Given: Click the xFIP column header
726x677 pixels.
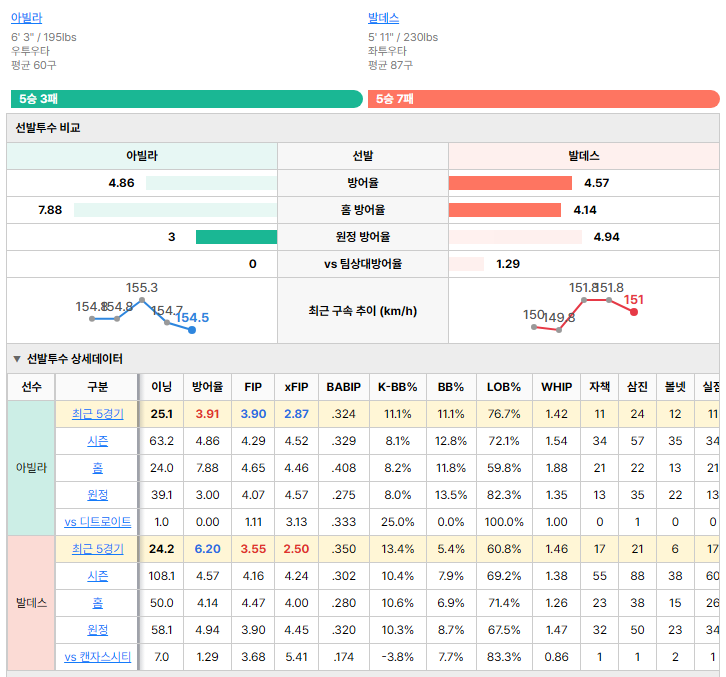Looking at the screenshot, I should point(296,387).
